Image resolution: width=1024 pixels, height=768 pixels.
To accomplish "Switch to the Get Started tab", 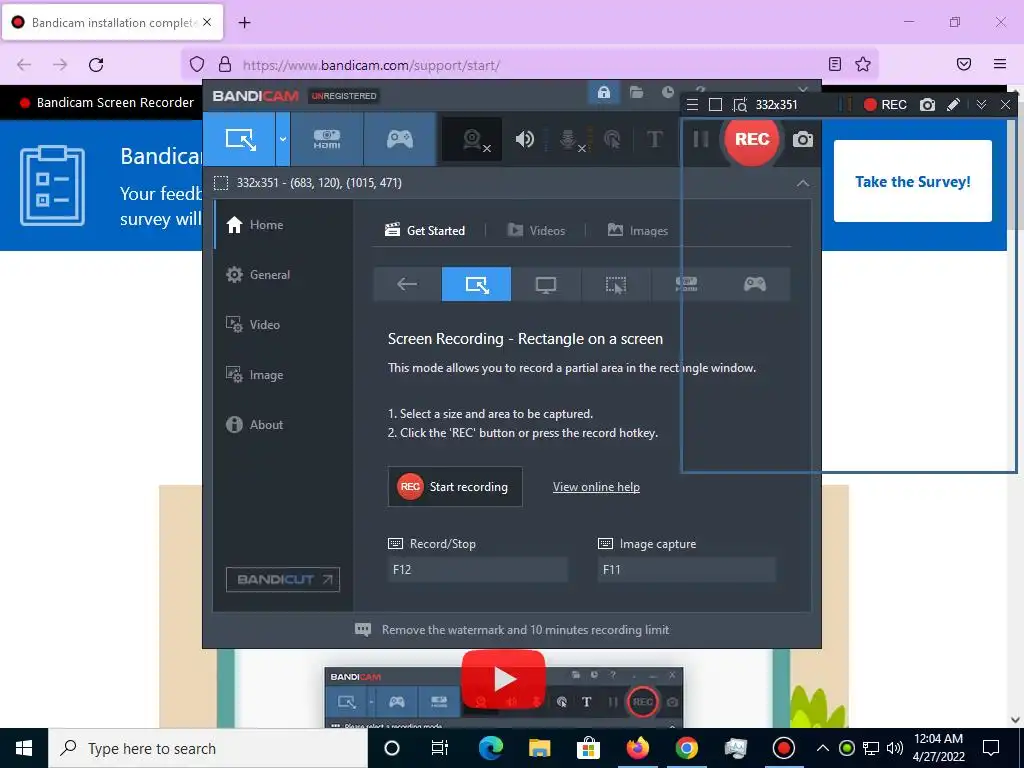I will (x=425, y=231).
